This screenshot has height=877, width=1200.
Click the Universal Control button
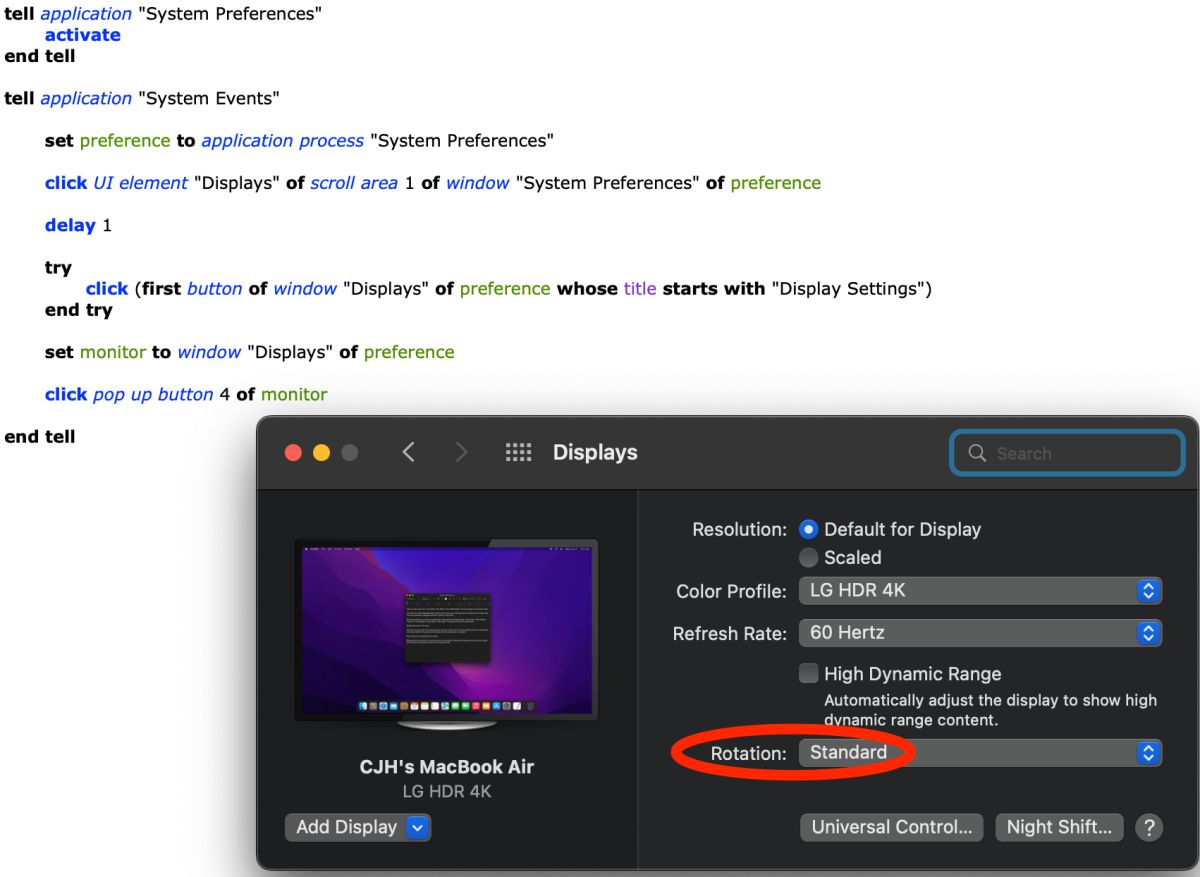pos(892,827)
